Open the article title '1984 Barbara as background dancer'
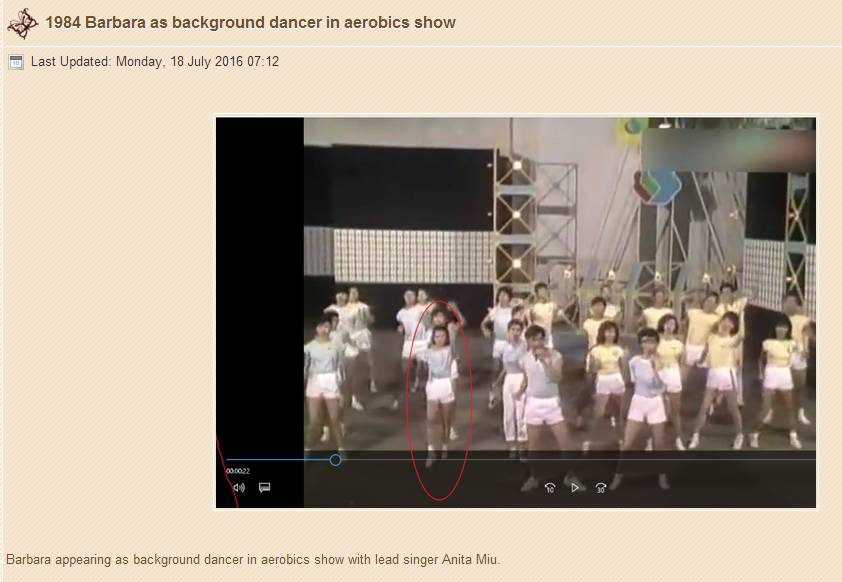The height and width of the screenshot is (582, 842). click(x=250, y=23)
